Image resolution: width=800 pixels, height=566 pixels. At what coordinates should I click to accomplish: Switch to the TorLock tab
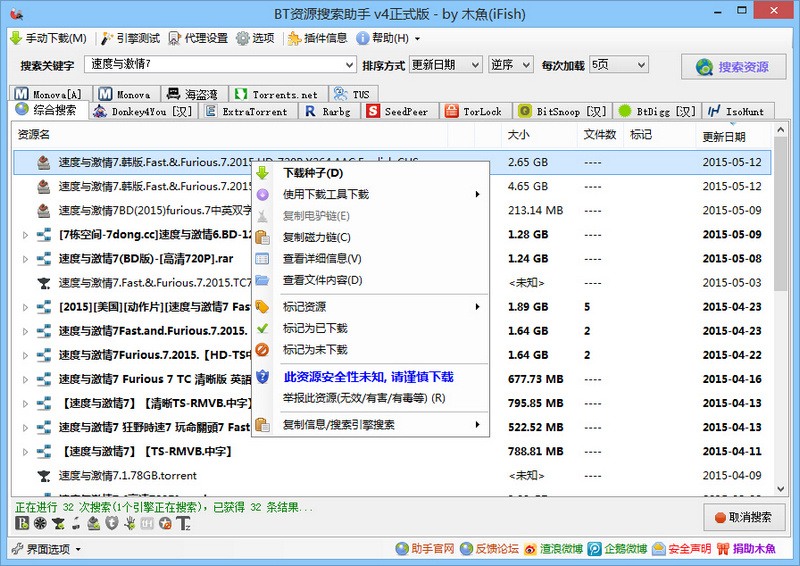tap(476, 111)
